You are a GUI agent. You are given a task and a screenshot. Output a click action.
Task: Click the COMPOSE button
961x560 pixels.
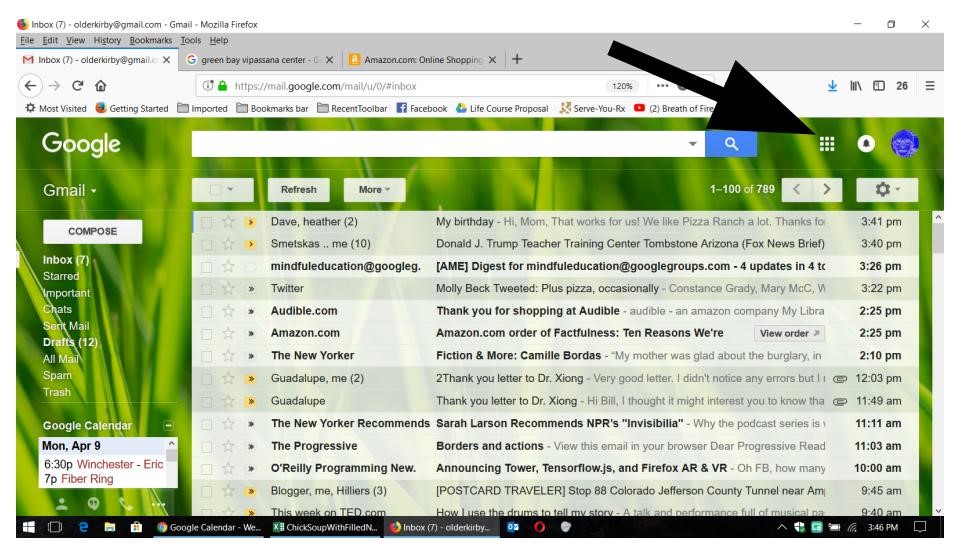point(93,232)
